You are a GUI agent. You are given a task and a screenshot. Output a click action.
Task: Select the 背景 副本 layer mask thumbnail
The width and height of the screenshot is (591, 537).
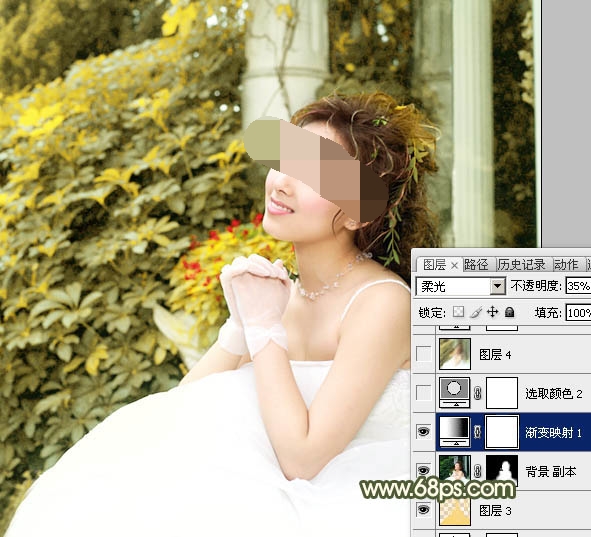(x=502, y=470)
